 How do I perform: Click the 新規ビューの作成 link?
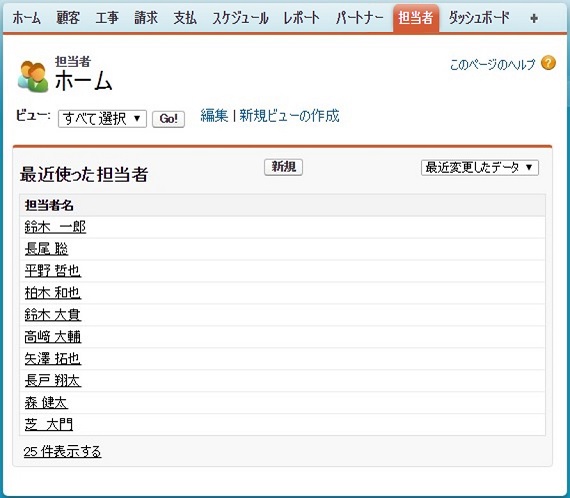(289, 116)
